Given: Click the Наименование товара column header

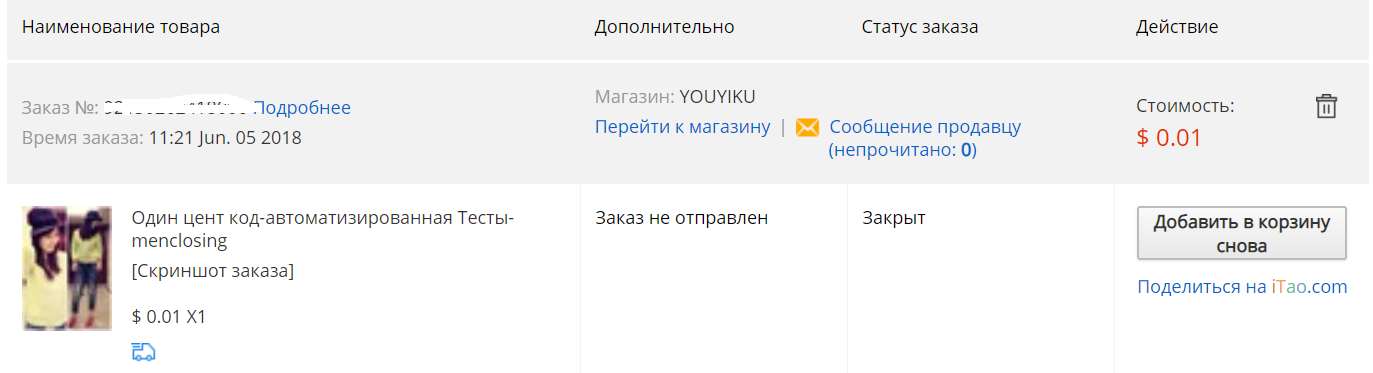Looking at the screenshot, I should (121, 27).
